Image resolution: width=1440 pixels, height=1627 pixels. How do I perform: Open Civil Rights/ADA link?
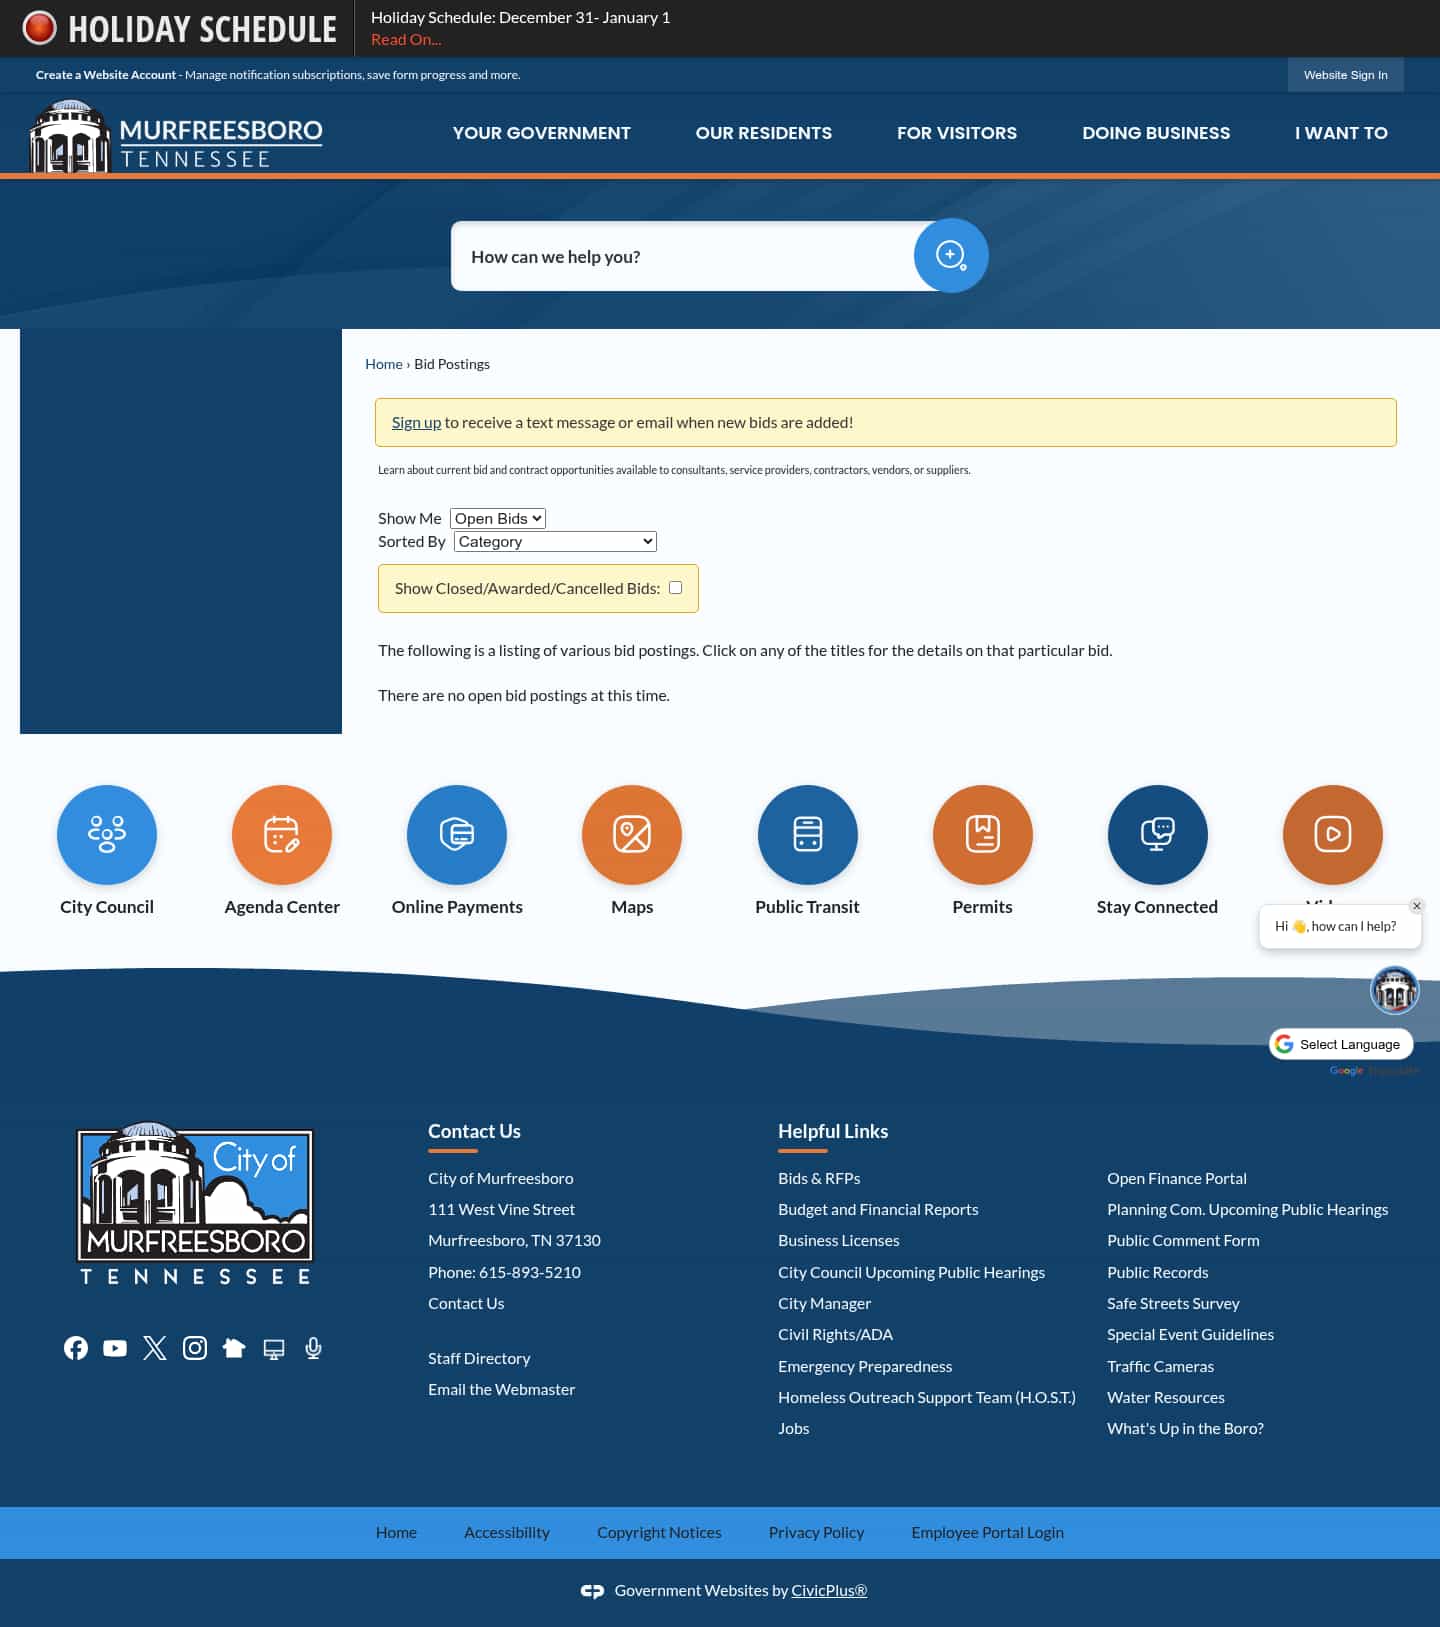pos(835,1334)
